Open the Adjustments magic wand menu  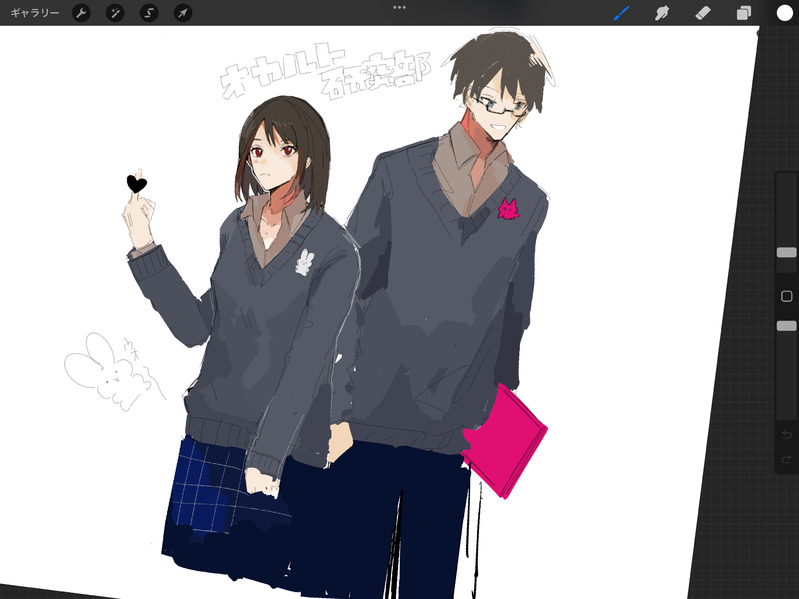(x=115, y=13)
